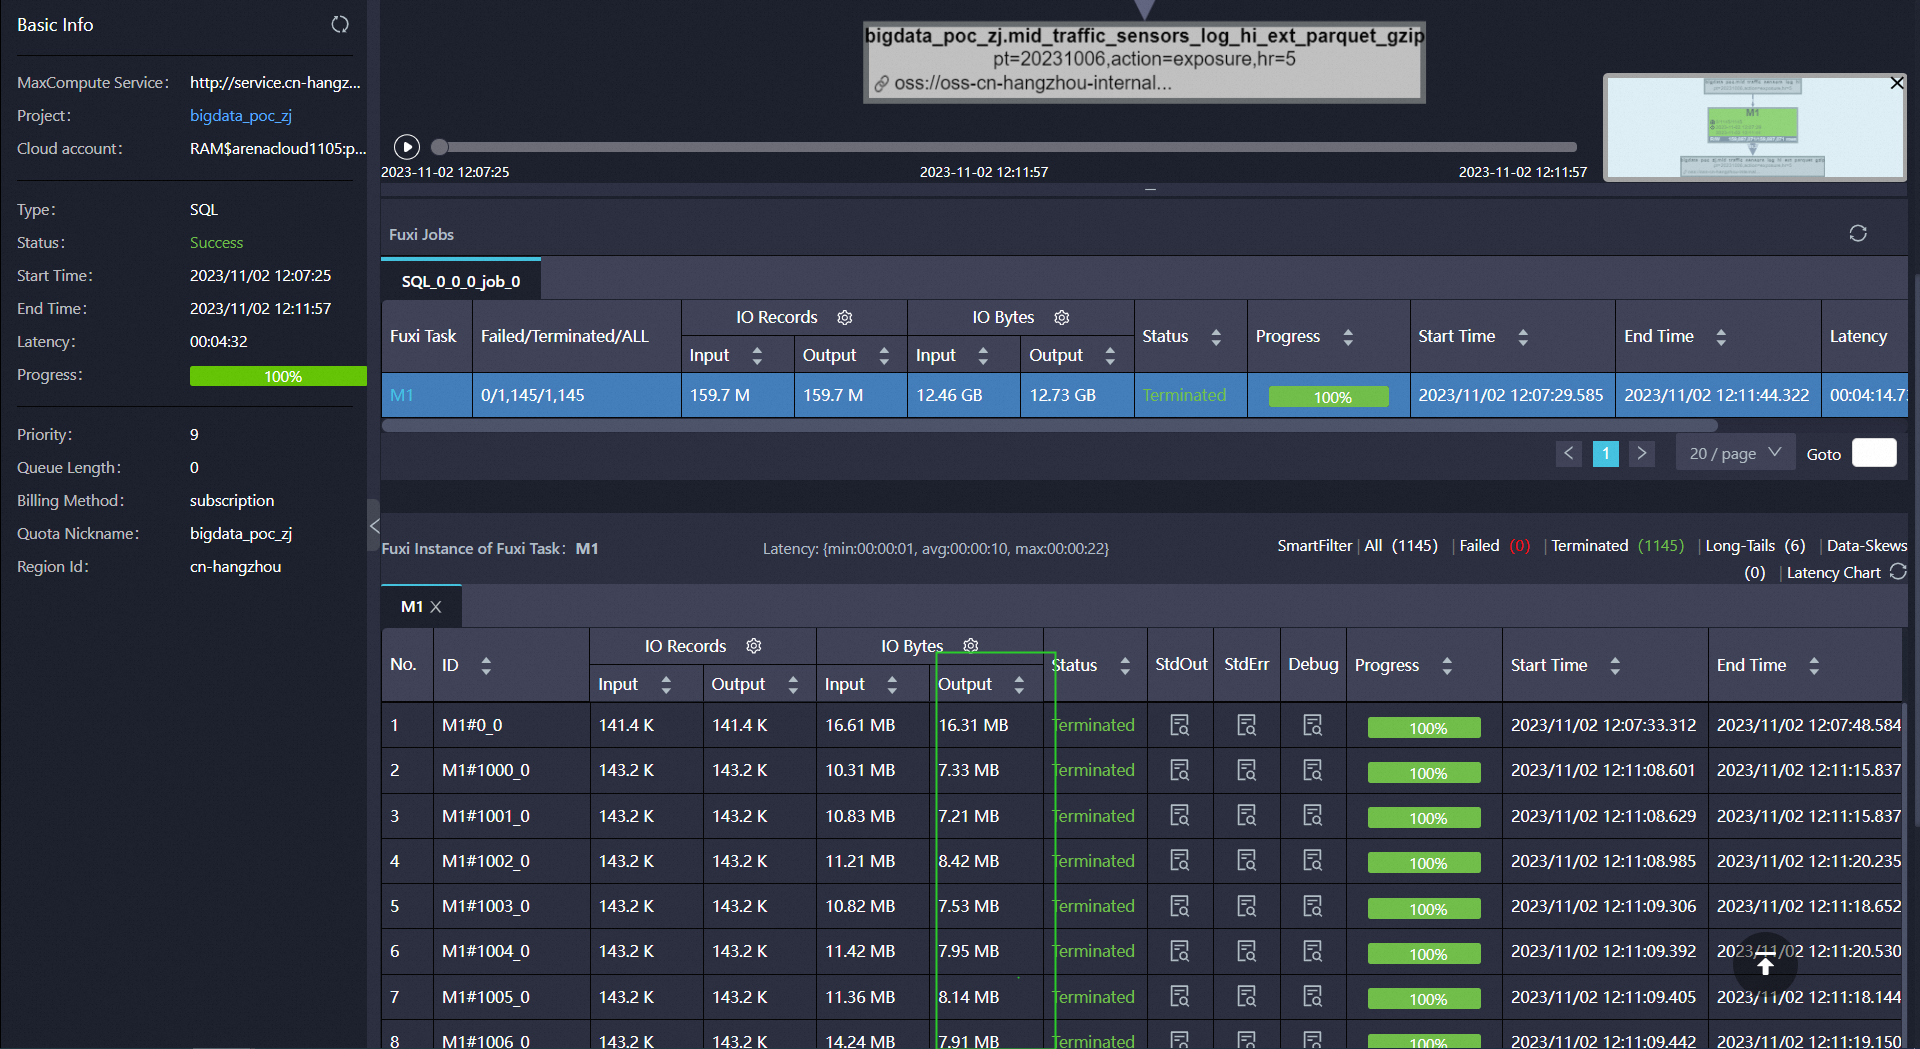1920x1049 pixels.
Task: Filter instances by Long-Tails (6)
Action: 1755,546
